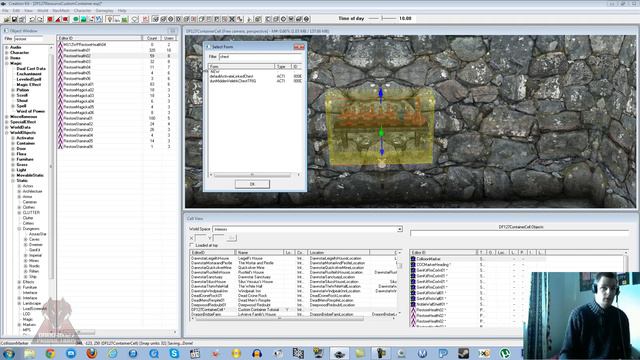
Task: Toggle the lightbulb lighting icon
Action: 109,19
